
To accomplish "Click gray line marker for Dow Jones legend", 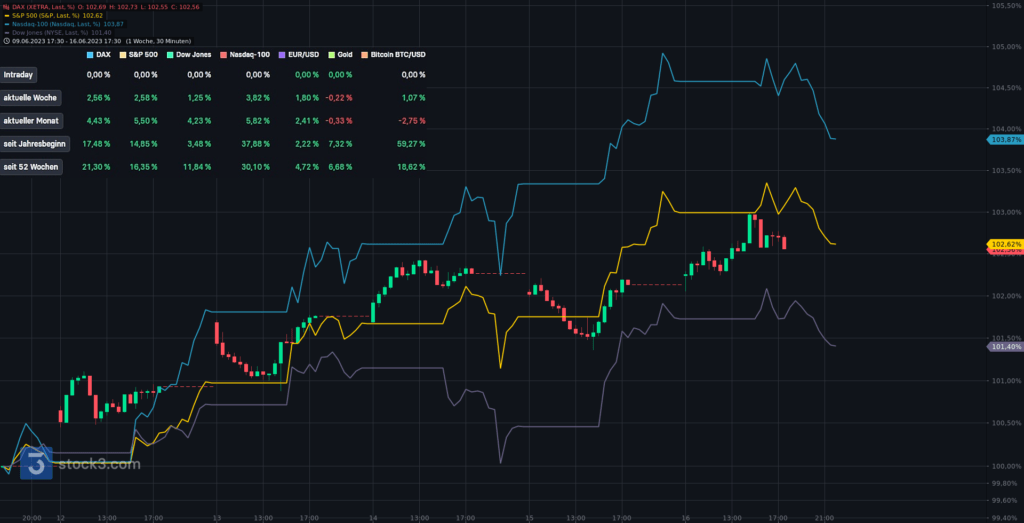I will click(x=6, y=32).
